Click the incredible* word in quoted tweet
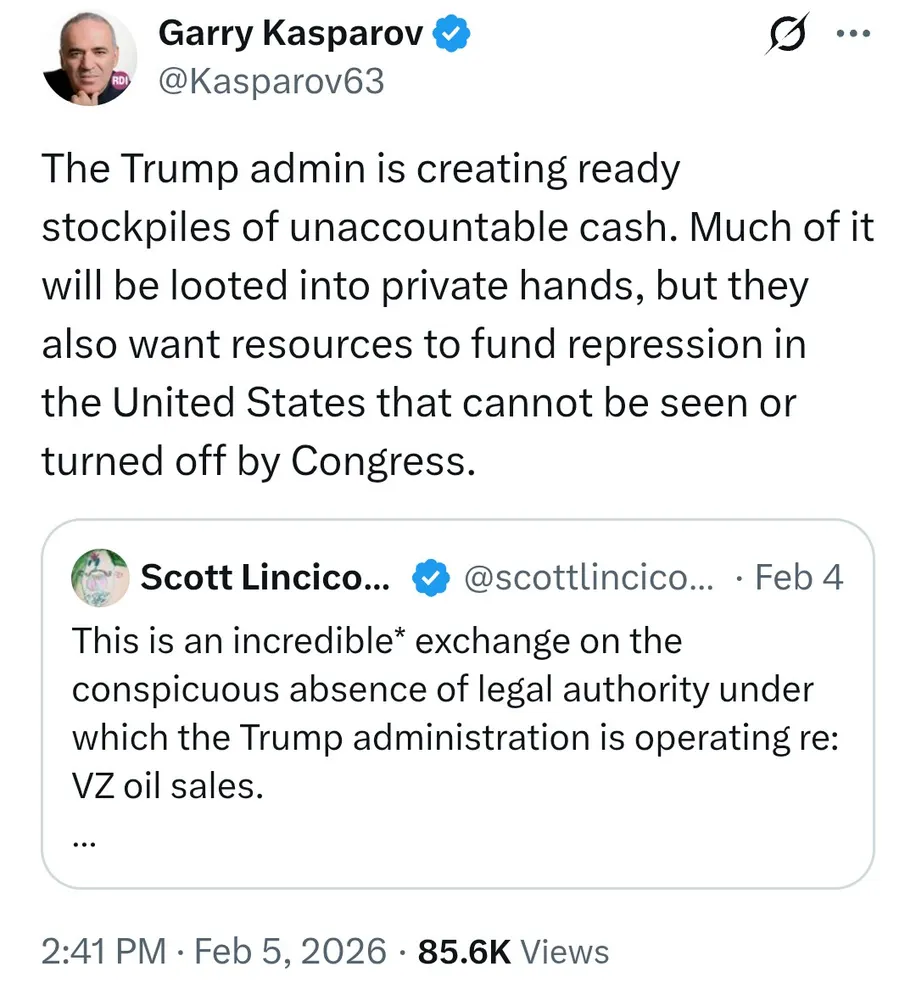This screenshot has width=916, height=1000. [318, 640]
